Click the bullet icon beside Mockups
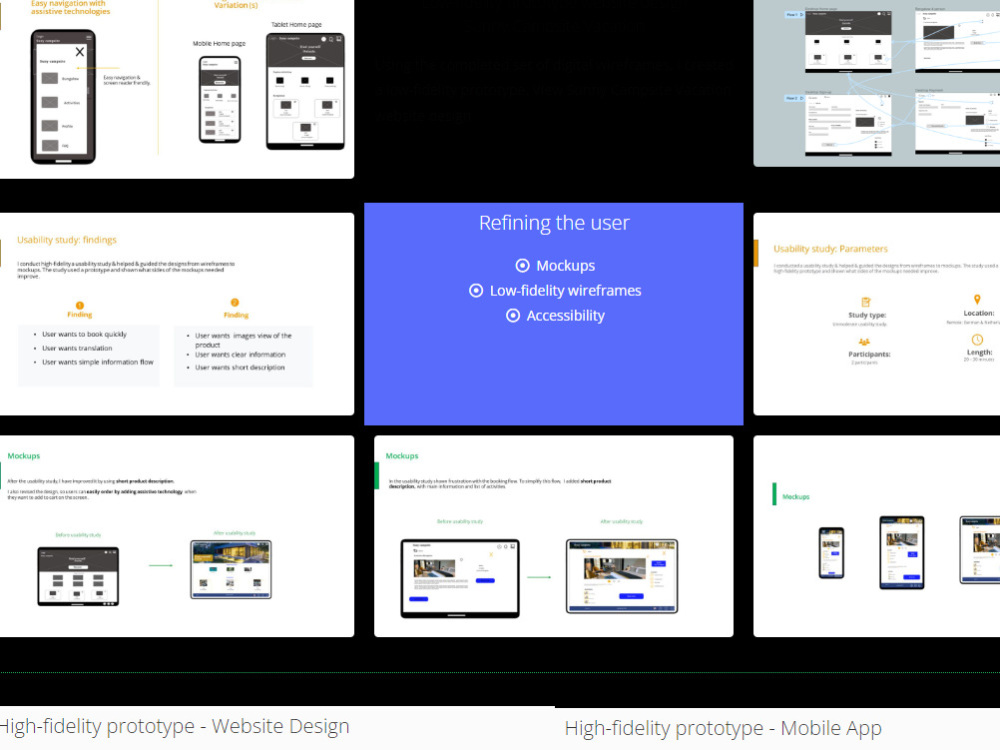The height and width of the screenshot is (750, 1000). (x=522, y=265)
